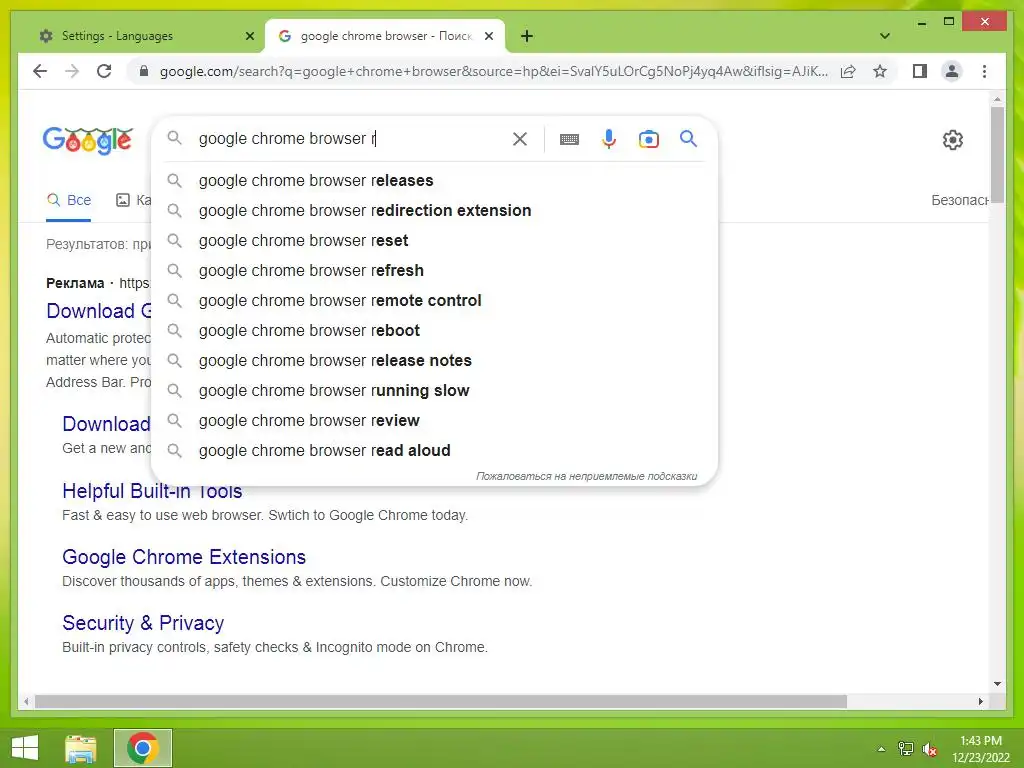Screen dimensions: 1024x768
Task: View site information via the padlock icon
Action: click(144, 71)
